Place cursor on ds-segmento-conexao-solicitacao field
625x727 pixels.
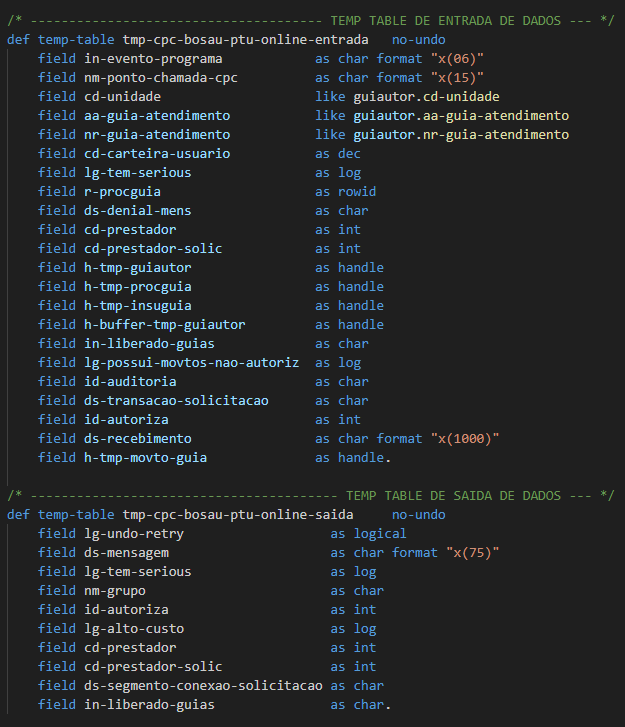[203, 686]
